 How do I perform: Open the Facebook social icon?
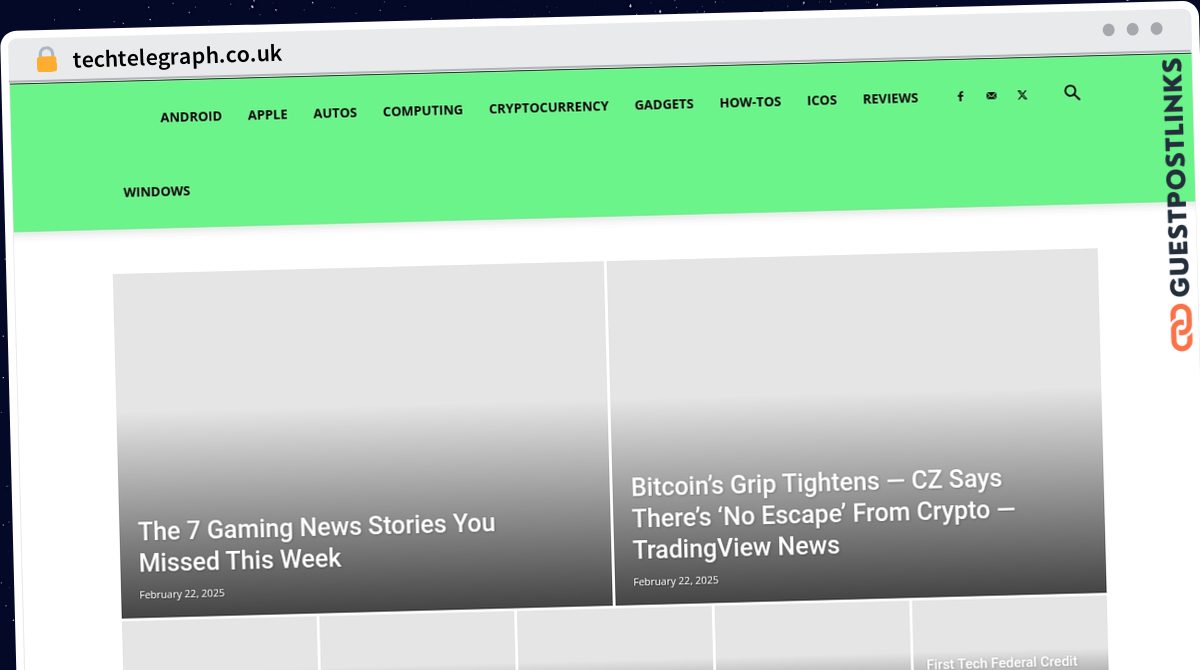(960, 96)
